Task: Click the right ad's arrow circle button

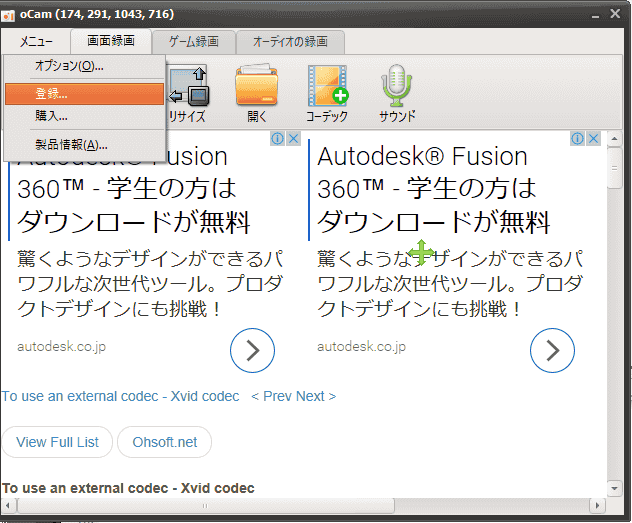Action: [552, 350]
